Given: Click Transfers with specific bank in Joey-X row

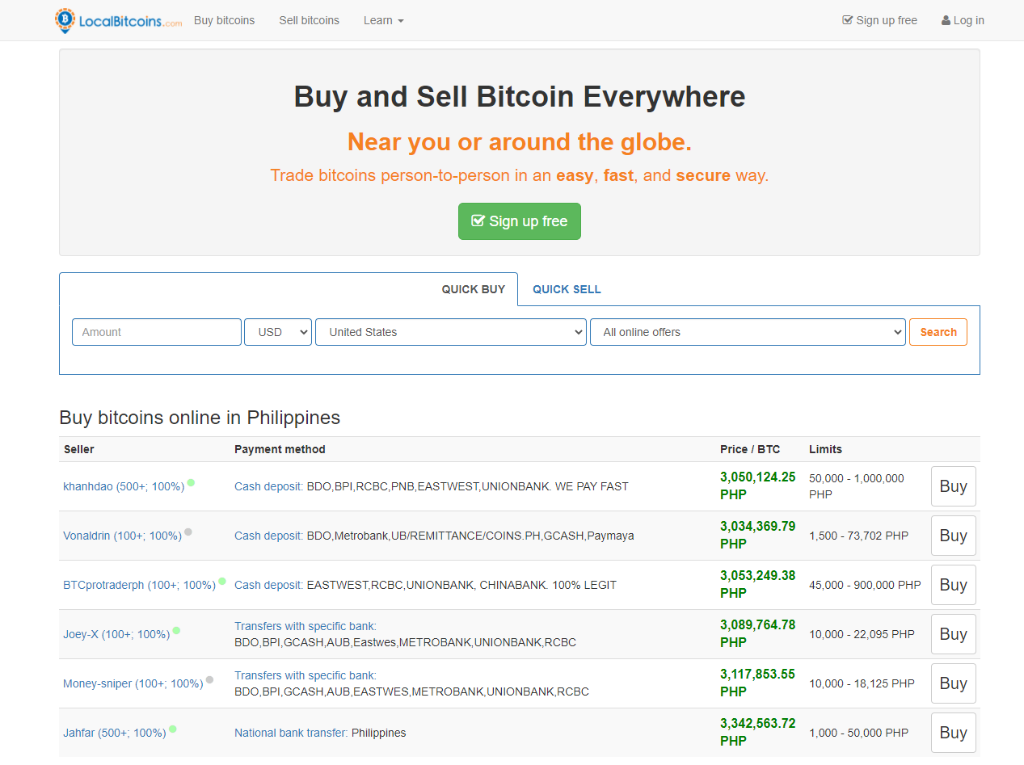Looking at the screenshot, I should [x=305, y=626].
